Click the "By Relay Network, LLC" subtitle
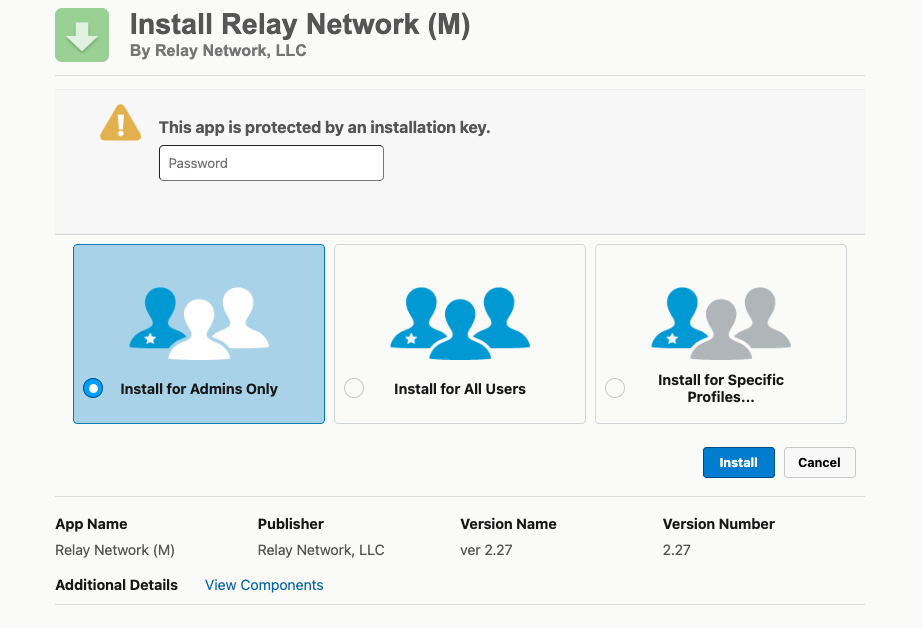 coord(218,50)
